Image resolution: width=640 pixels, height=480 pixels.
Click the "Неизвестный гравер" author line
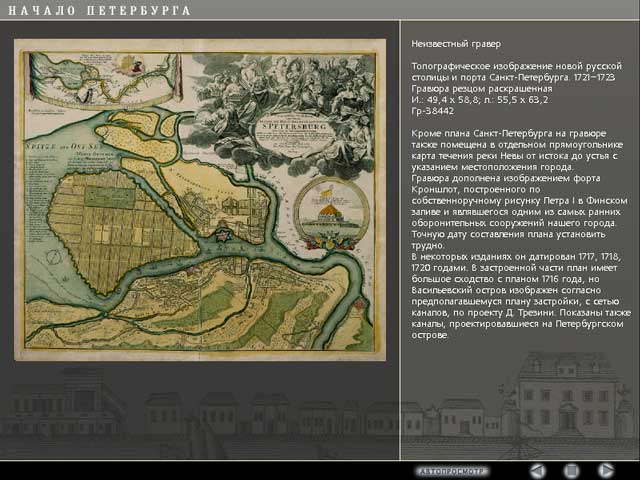click(456, 45)
